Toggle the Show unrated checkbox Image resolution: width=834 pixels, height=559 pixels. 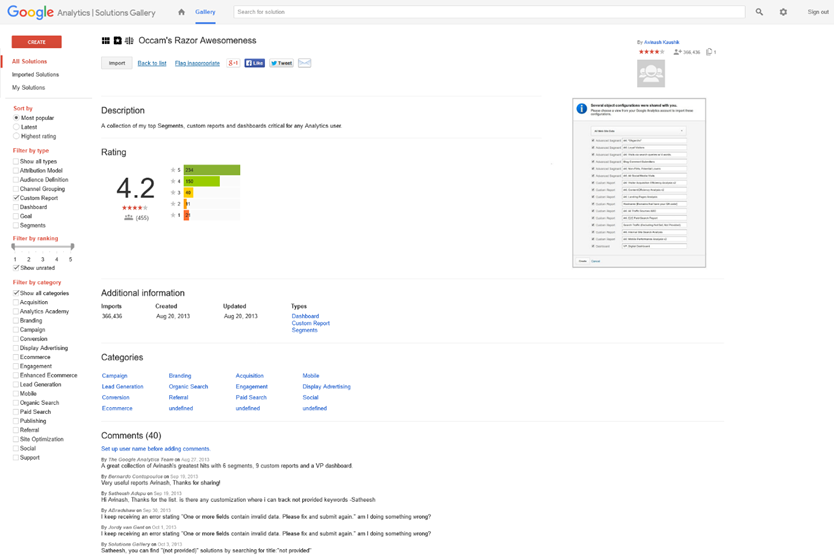tap(16, 268)
